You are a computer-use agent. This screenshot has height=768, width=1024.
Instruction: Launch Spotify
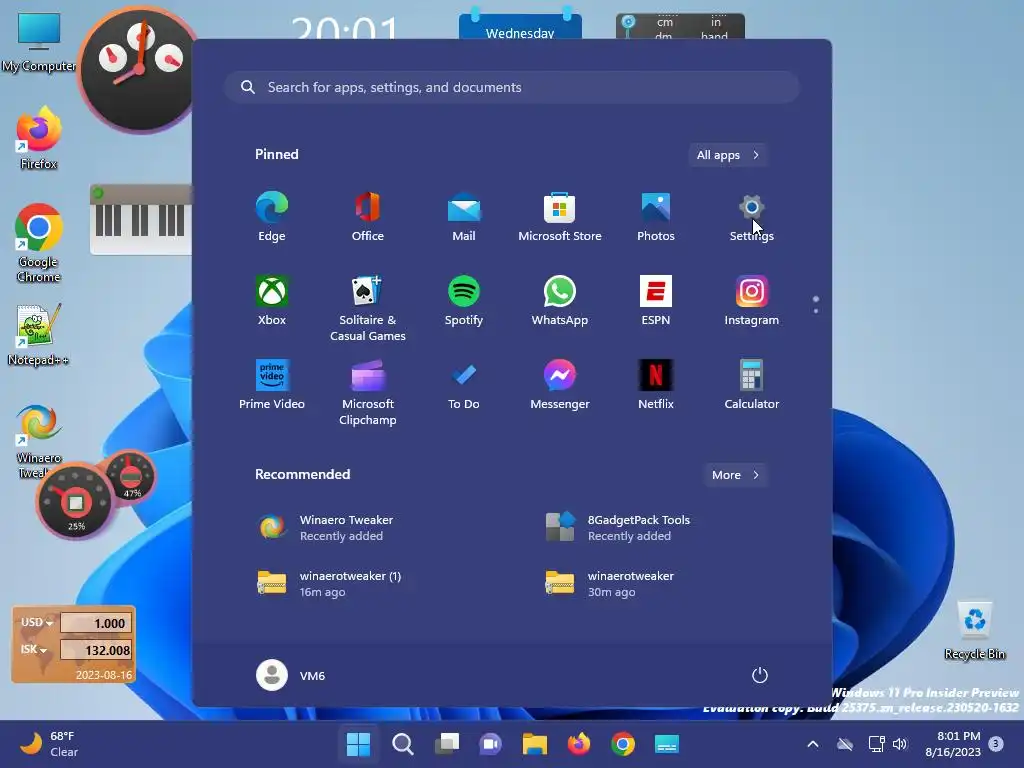[x=464, y=300]
